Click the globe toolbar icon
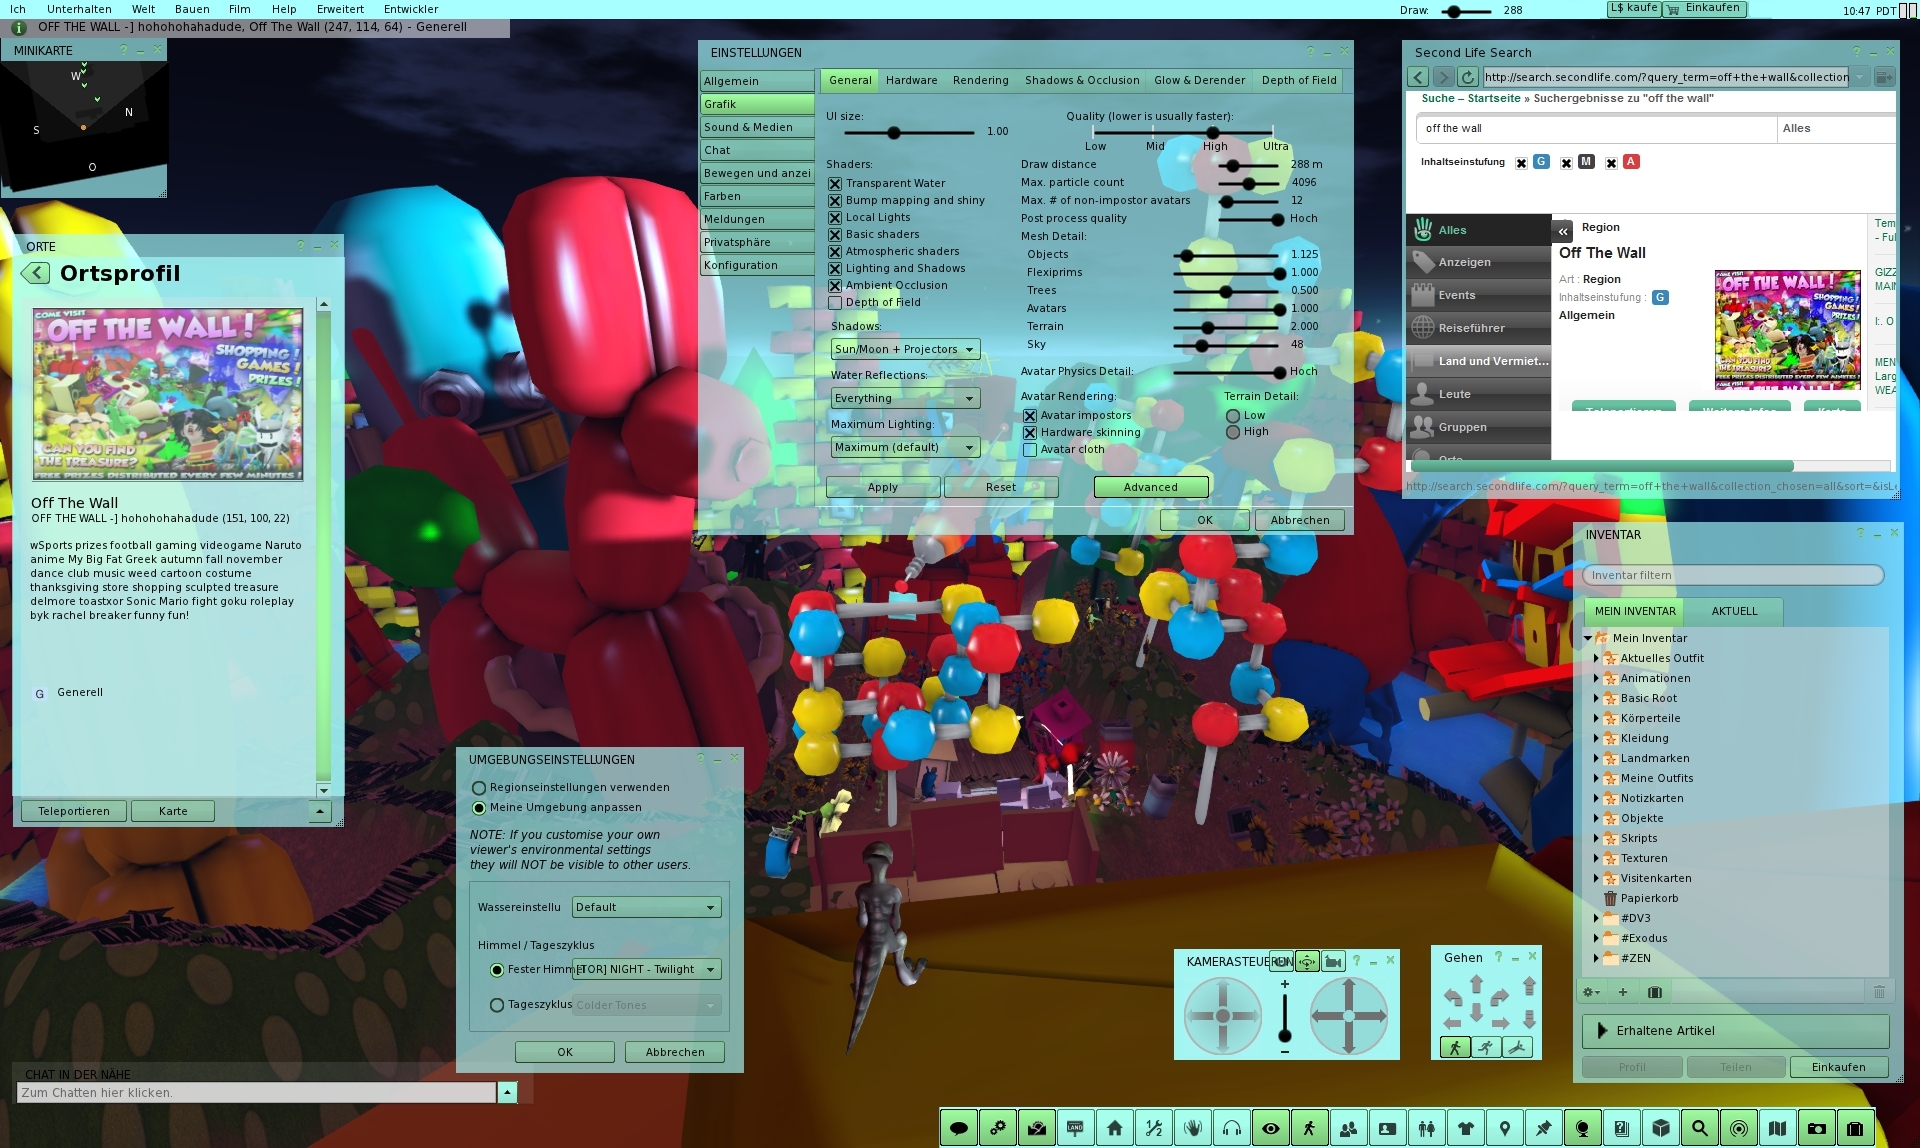 (1582, 1128)
